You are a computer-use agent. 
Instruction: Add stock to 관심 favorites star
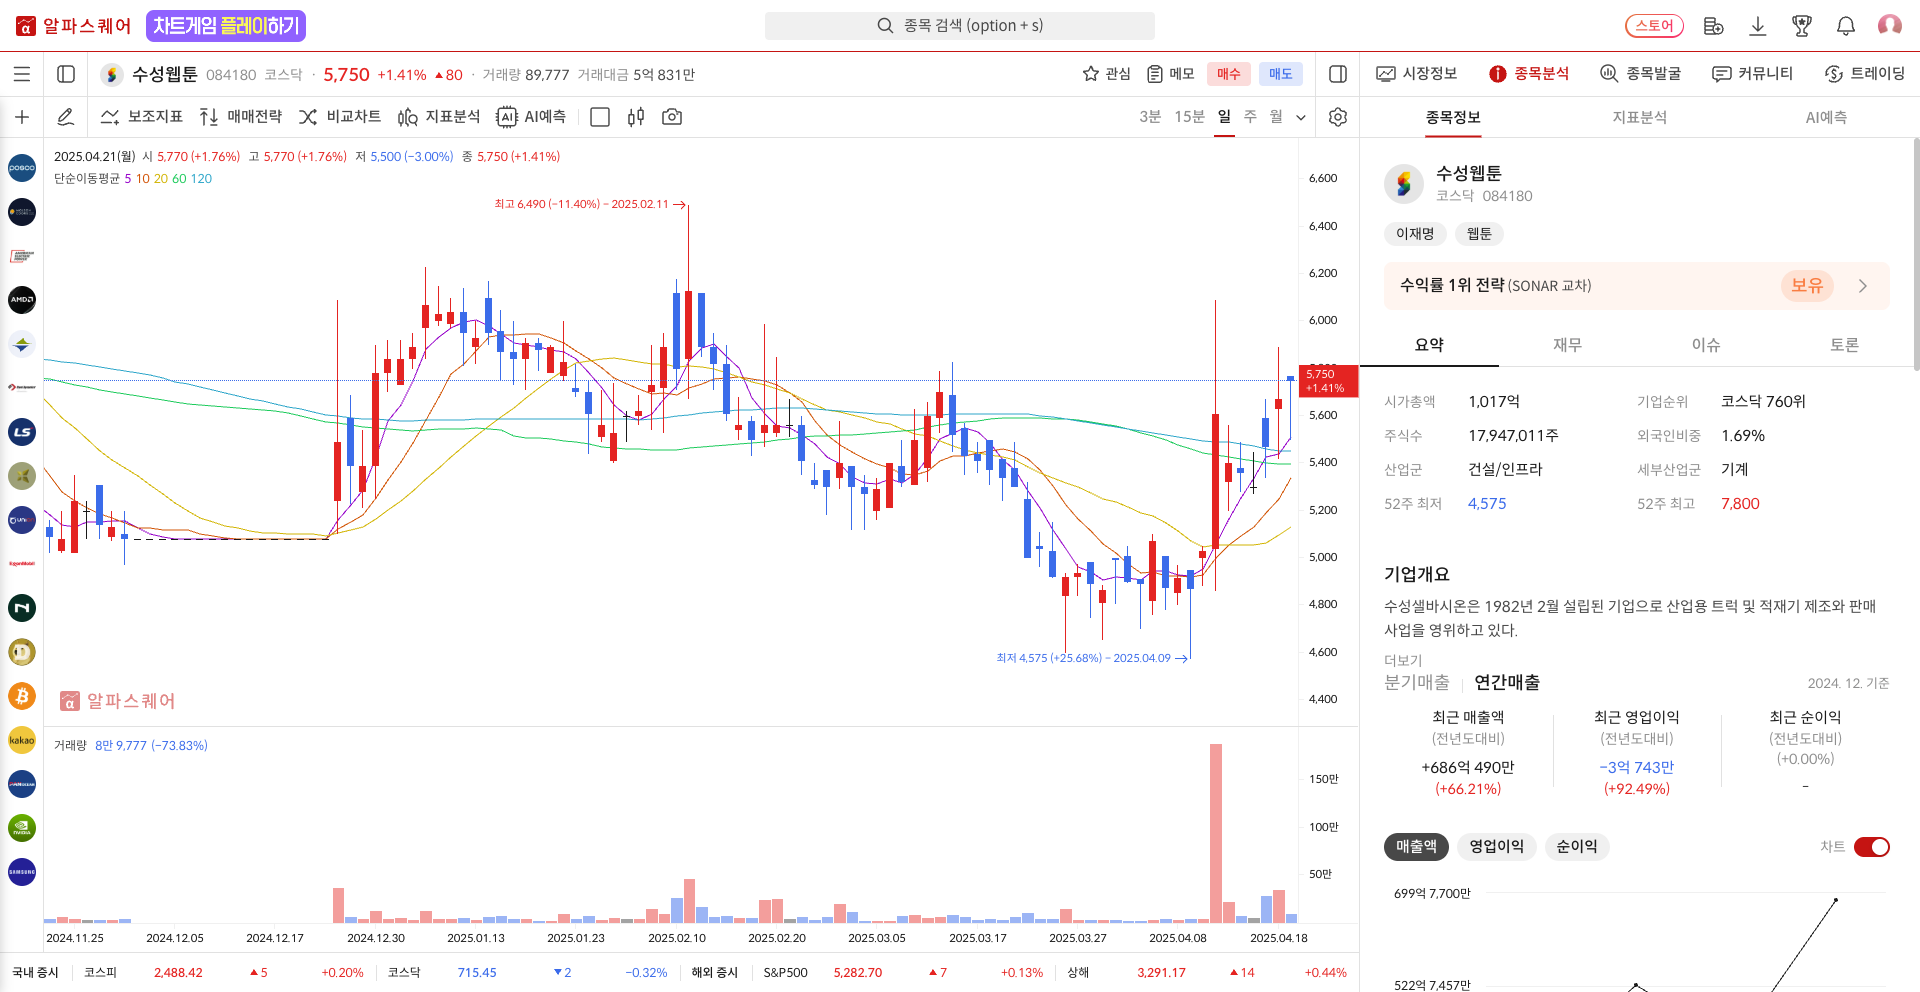pos(1106,74)
